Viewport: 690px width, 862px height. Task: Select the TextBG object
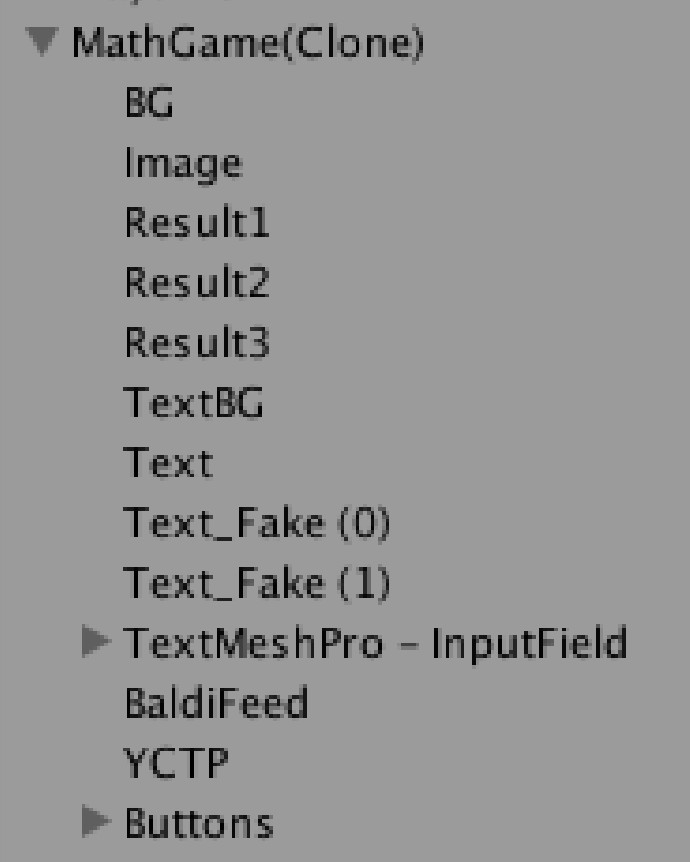click(x=194, y=404)
